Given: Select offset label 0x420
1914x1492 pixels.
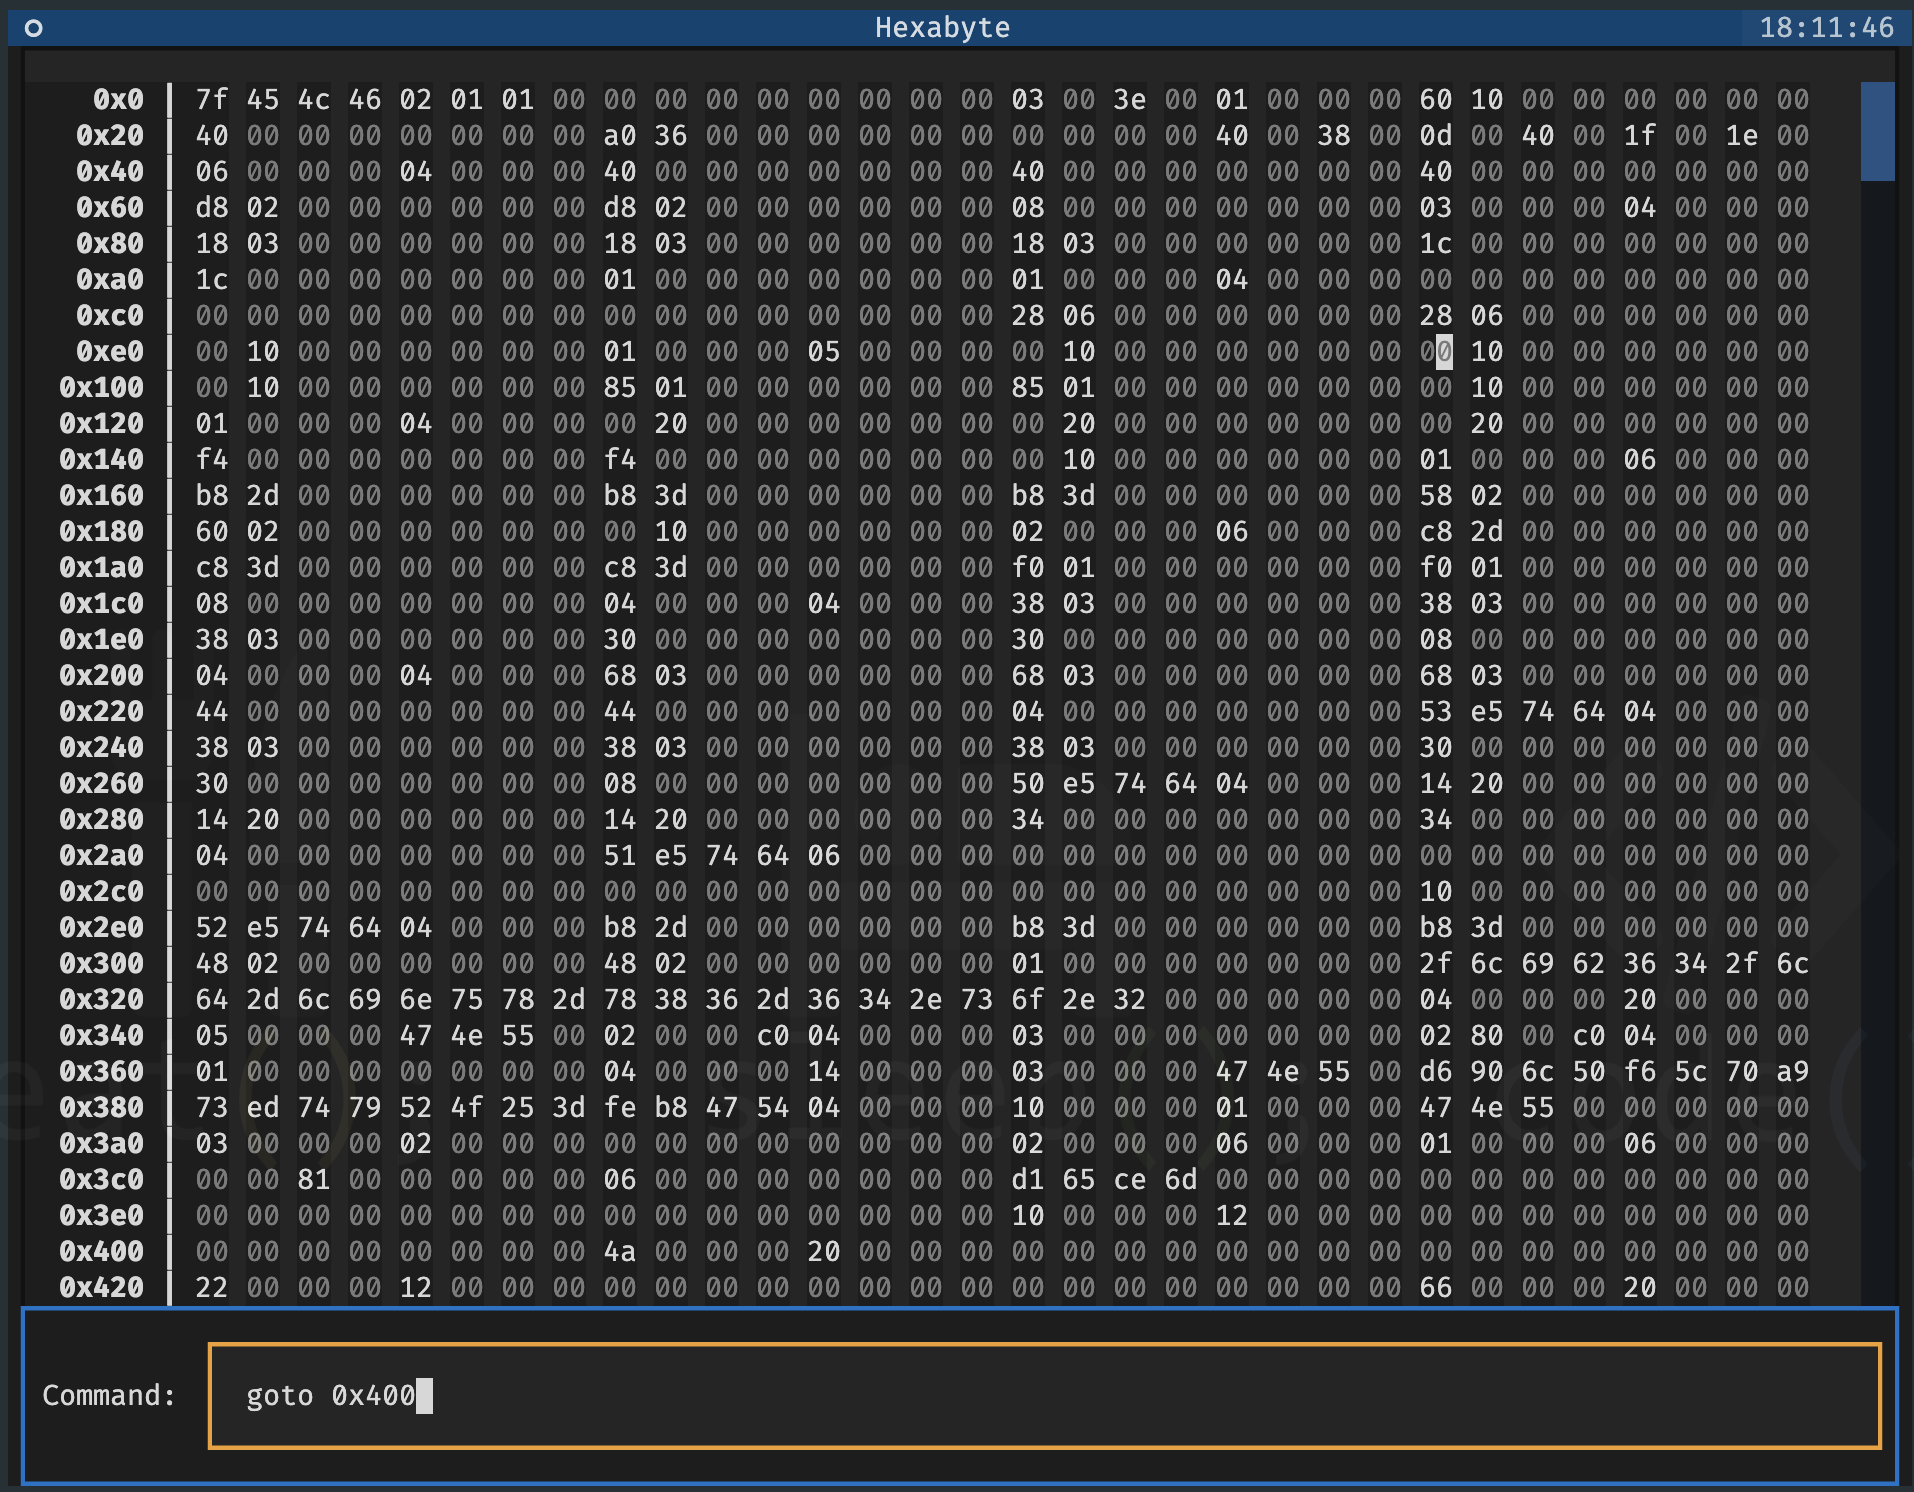Looking at the screenshot, I should pyautogui.click(x=102, y=1287).
